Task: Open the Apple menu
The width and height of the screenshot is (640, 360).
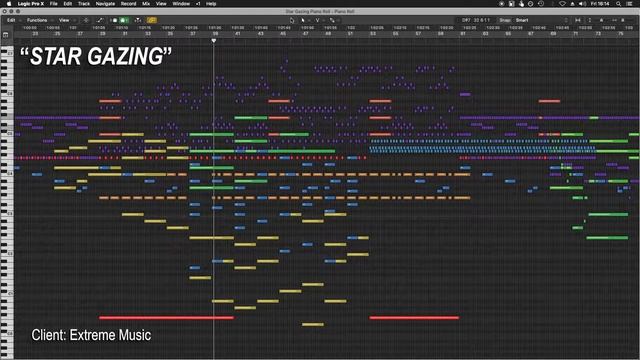Action: [9, 4]
